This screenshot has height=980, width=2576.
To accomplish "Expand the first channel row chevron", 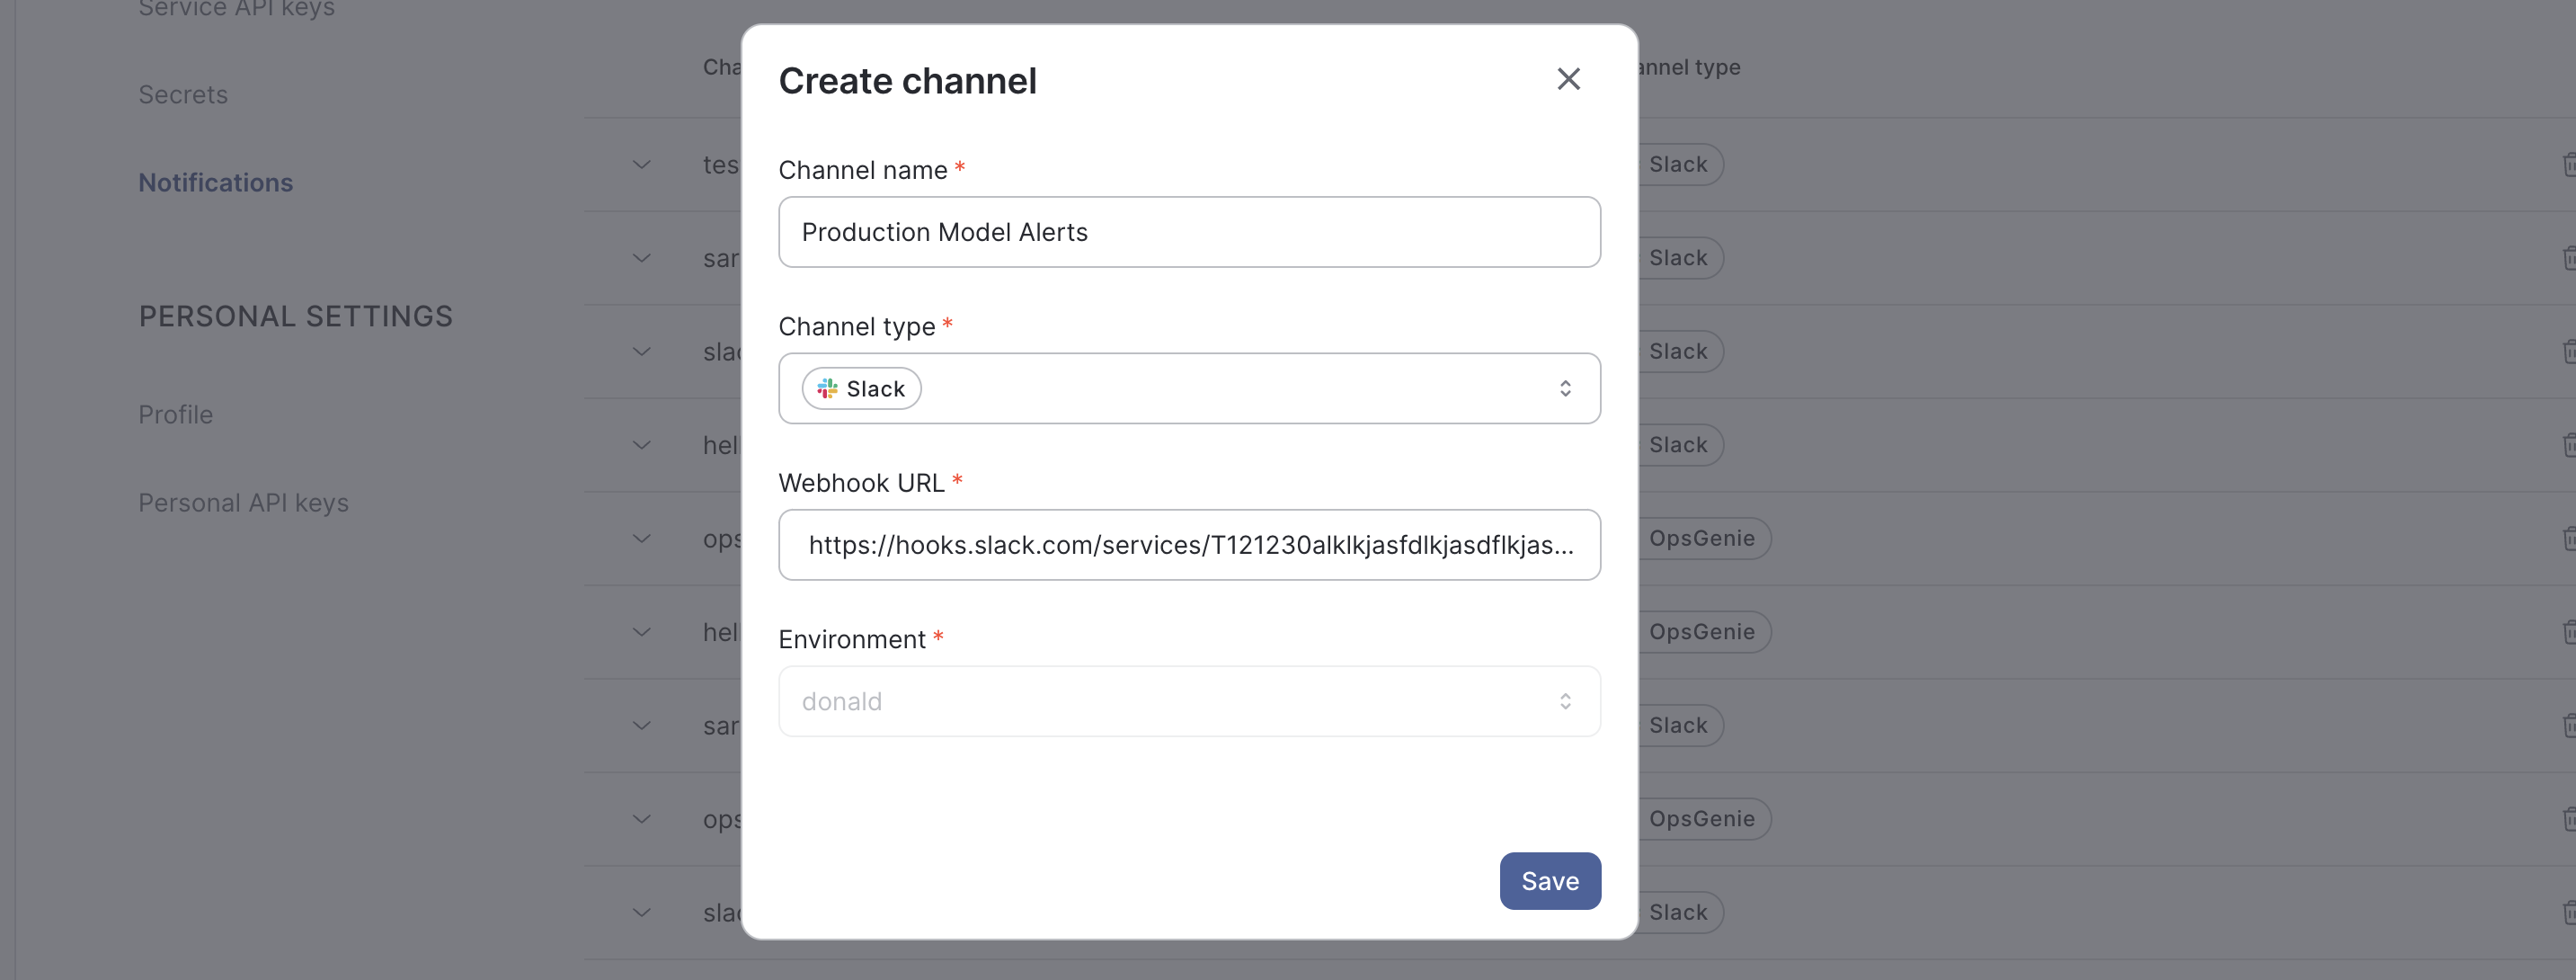I will [x=642, y=165].
